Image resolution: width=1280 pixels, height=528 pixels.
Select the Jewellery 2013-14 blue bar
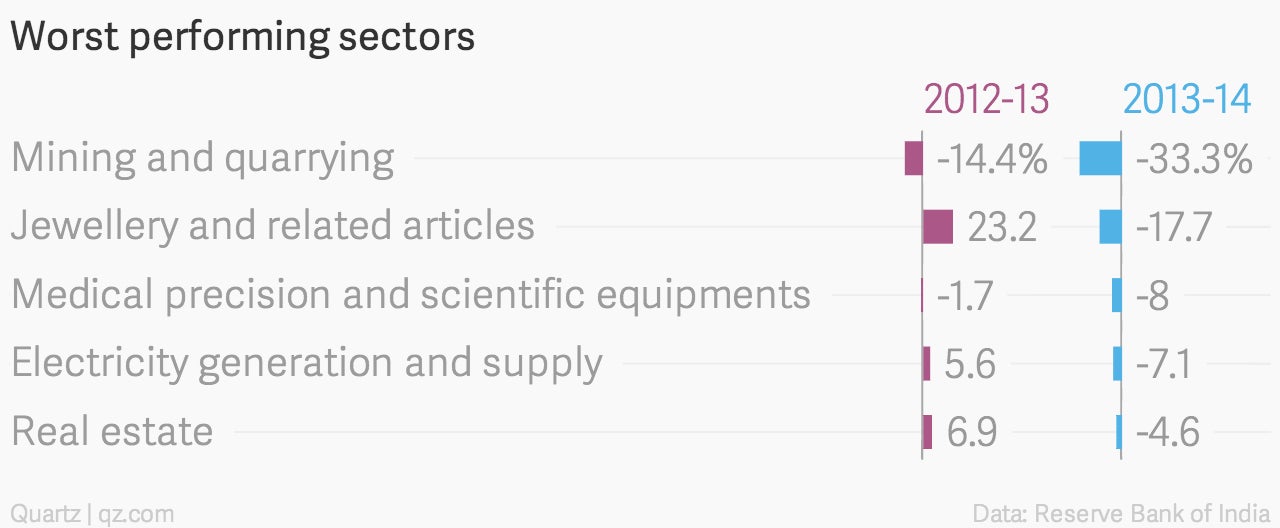[1110, 227]
